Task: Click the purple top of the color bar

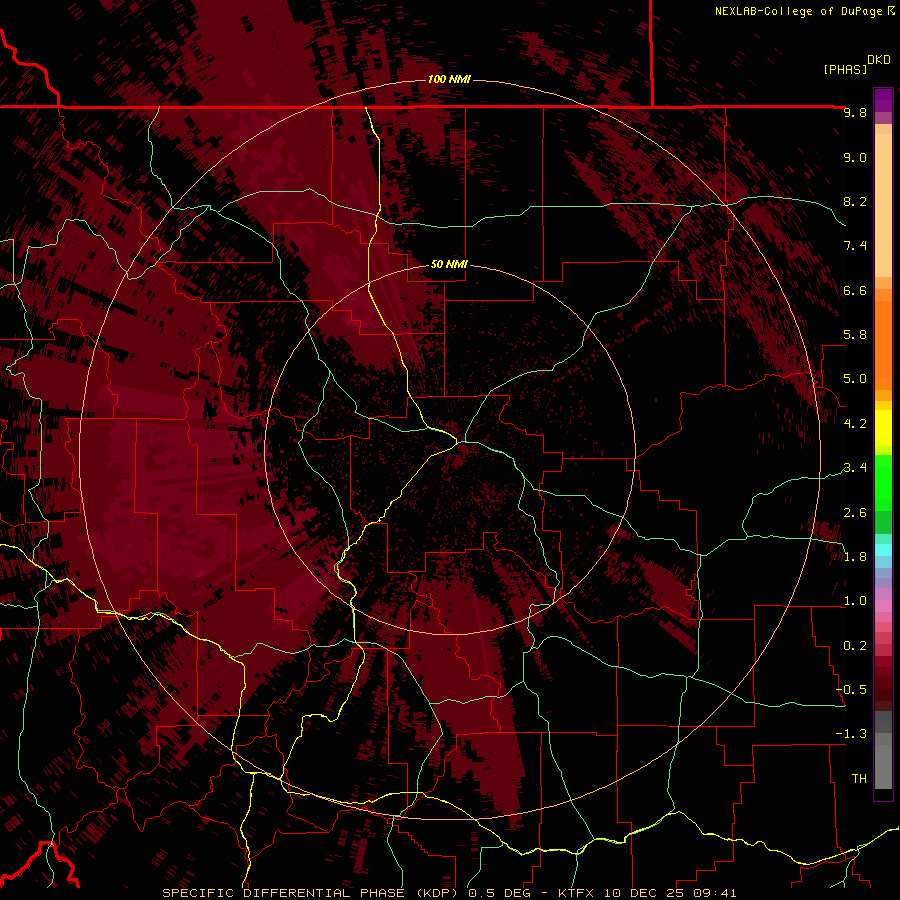Action: (x=883, y=100)
